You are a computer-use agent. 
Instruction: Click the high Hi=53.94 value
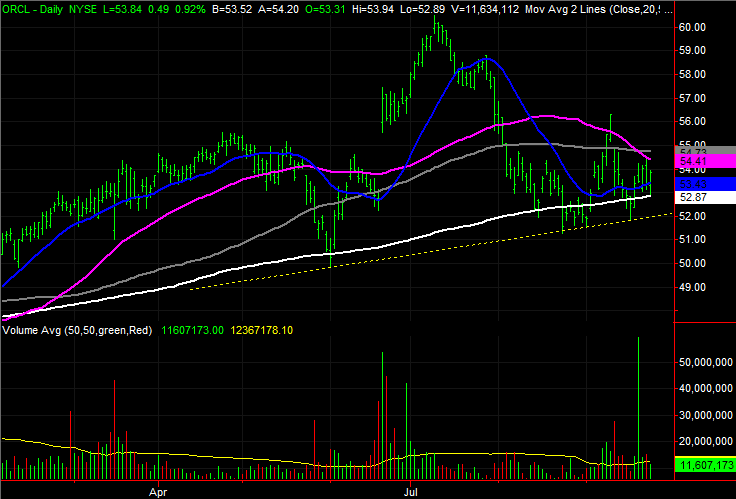click(372, 9)
